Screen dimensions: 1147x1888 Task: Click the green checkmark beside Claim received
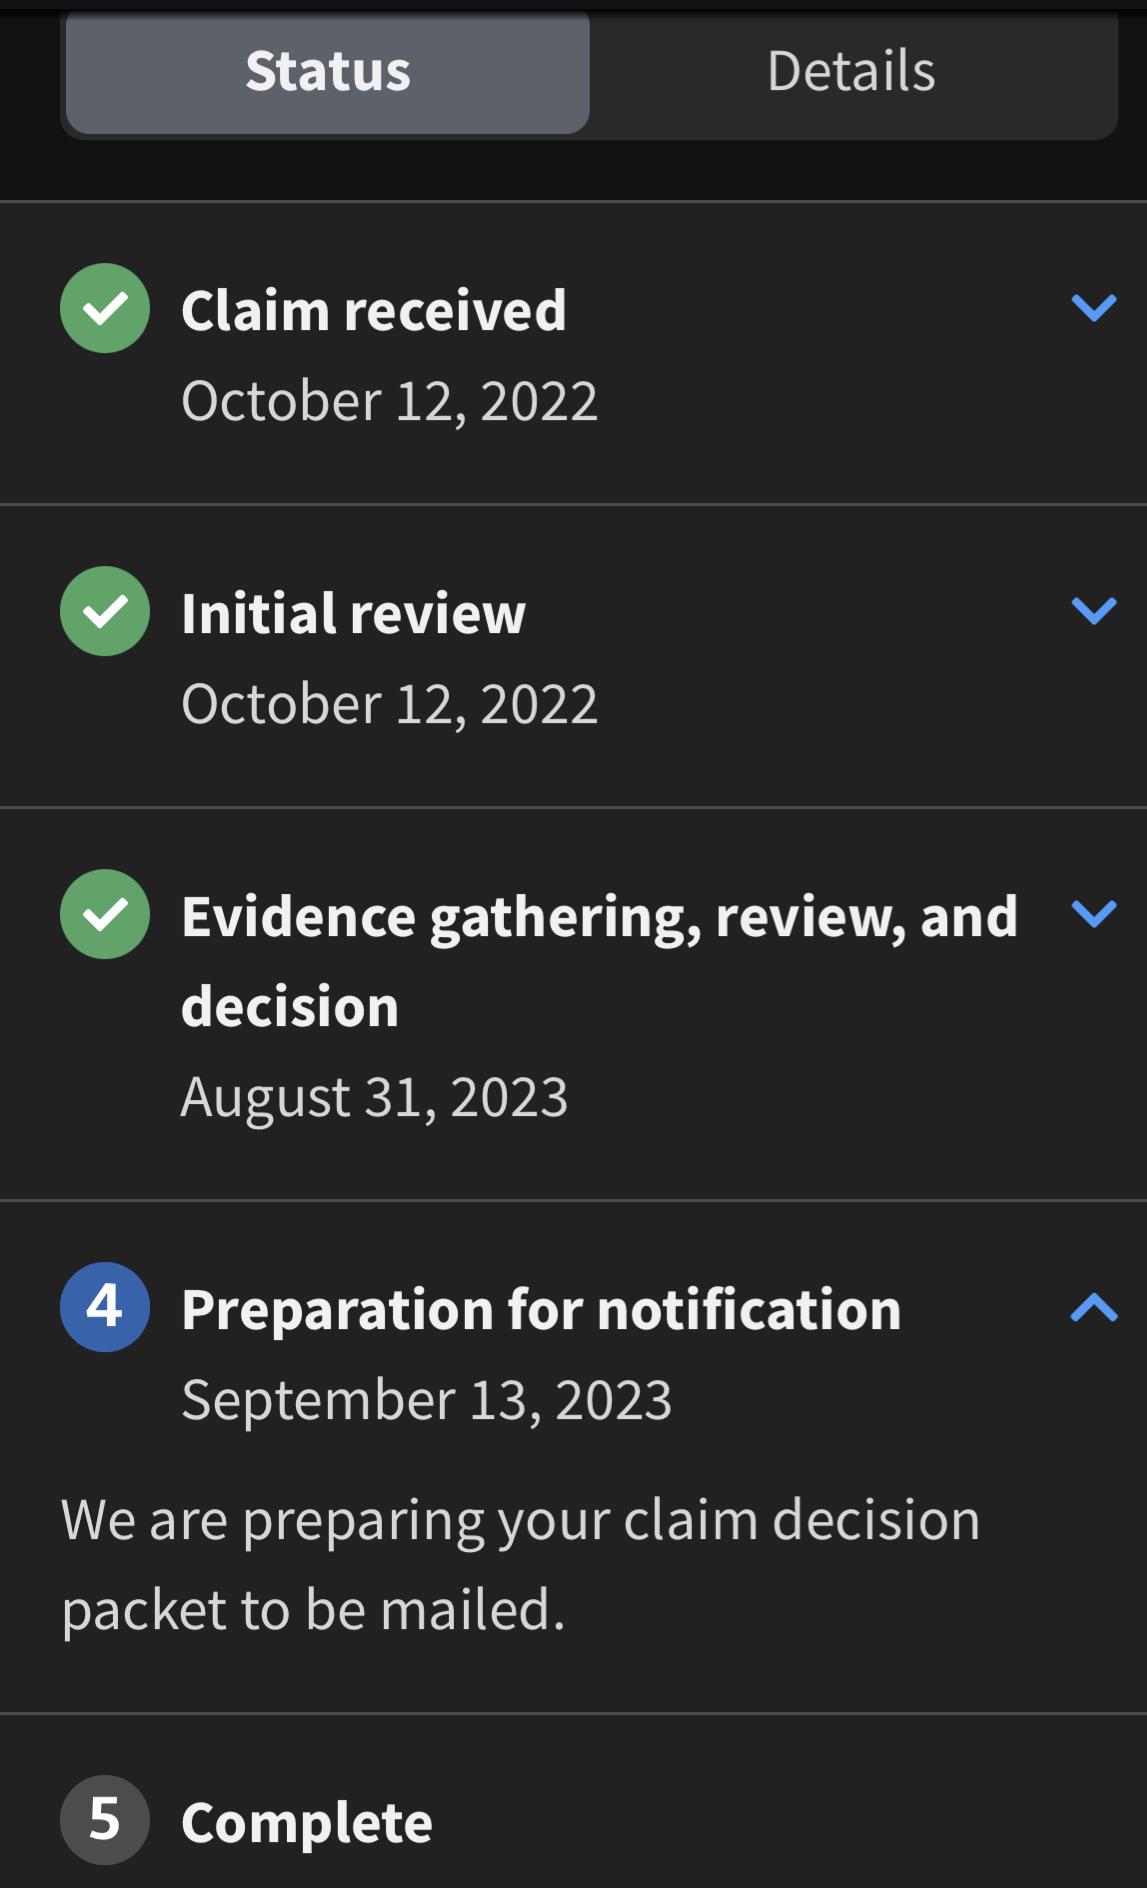105,308
